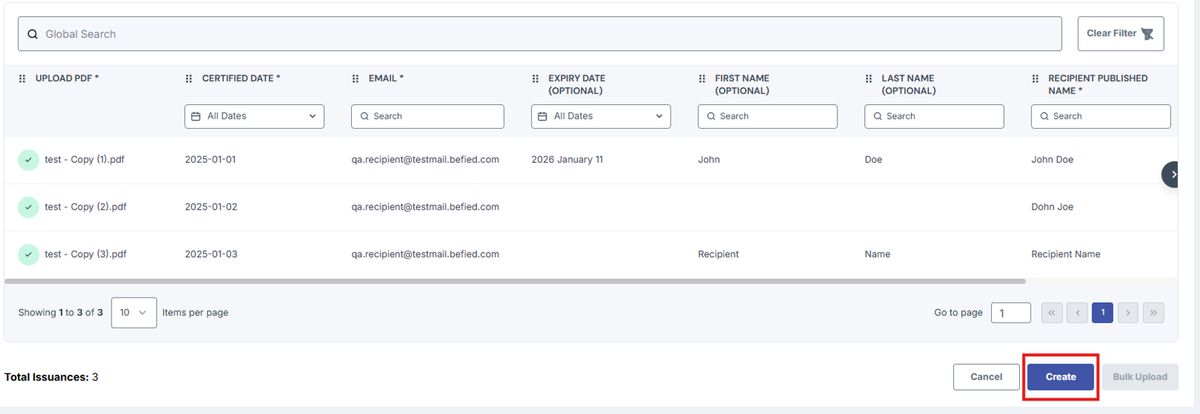
Task: Click the Cancel button
Action: tap(986, 377)
